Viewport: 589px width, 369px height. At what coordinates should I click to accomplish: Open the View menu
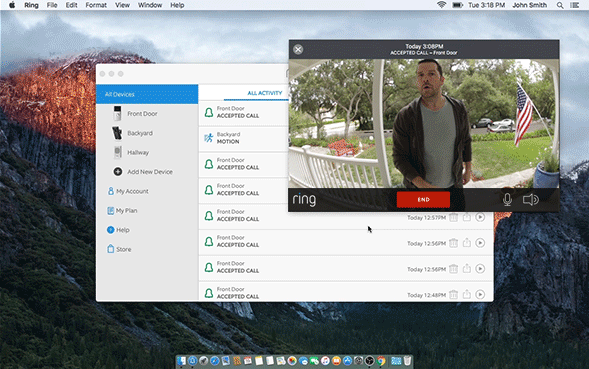pyautogui.click(x=122, y=5)
